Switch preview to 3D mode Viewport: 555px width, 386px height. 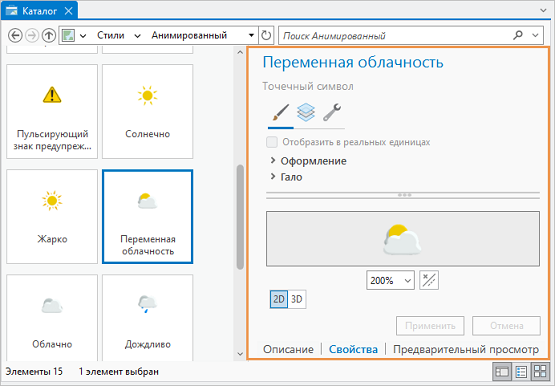point(297,299)
